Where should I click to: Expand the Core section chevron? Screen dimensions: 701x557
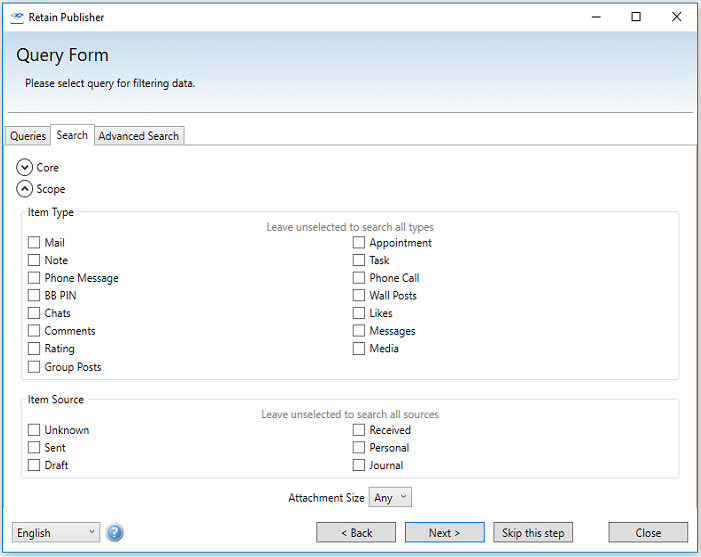click(x=24, y=168)
